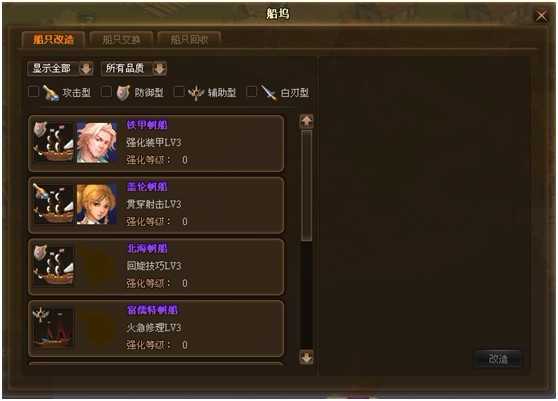
Task: Click the 铁甲 ship icon in first row
Action: pyautogui.click(x=53, y=142)
